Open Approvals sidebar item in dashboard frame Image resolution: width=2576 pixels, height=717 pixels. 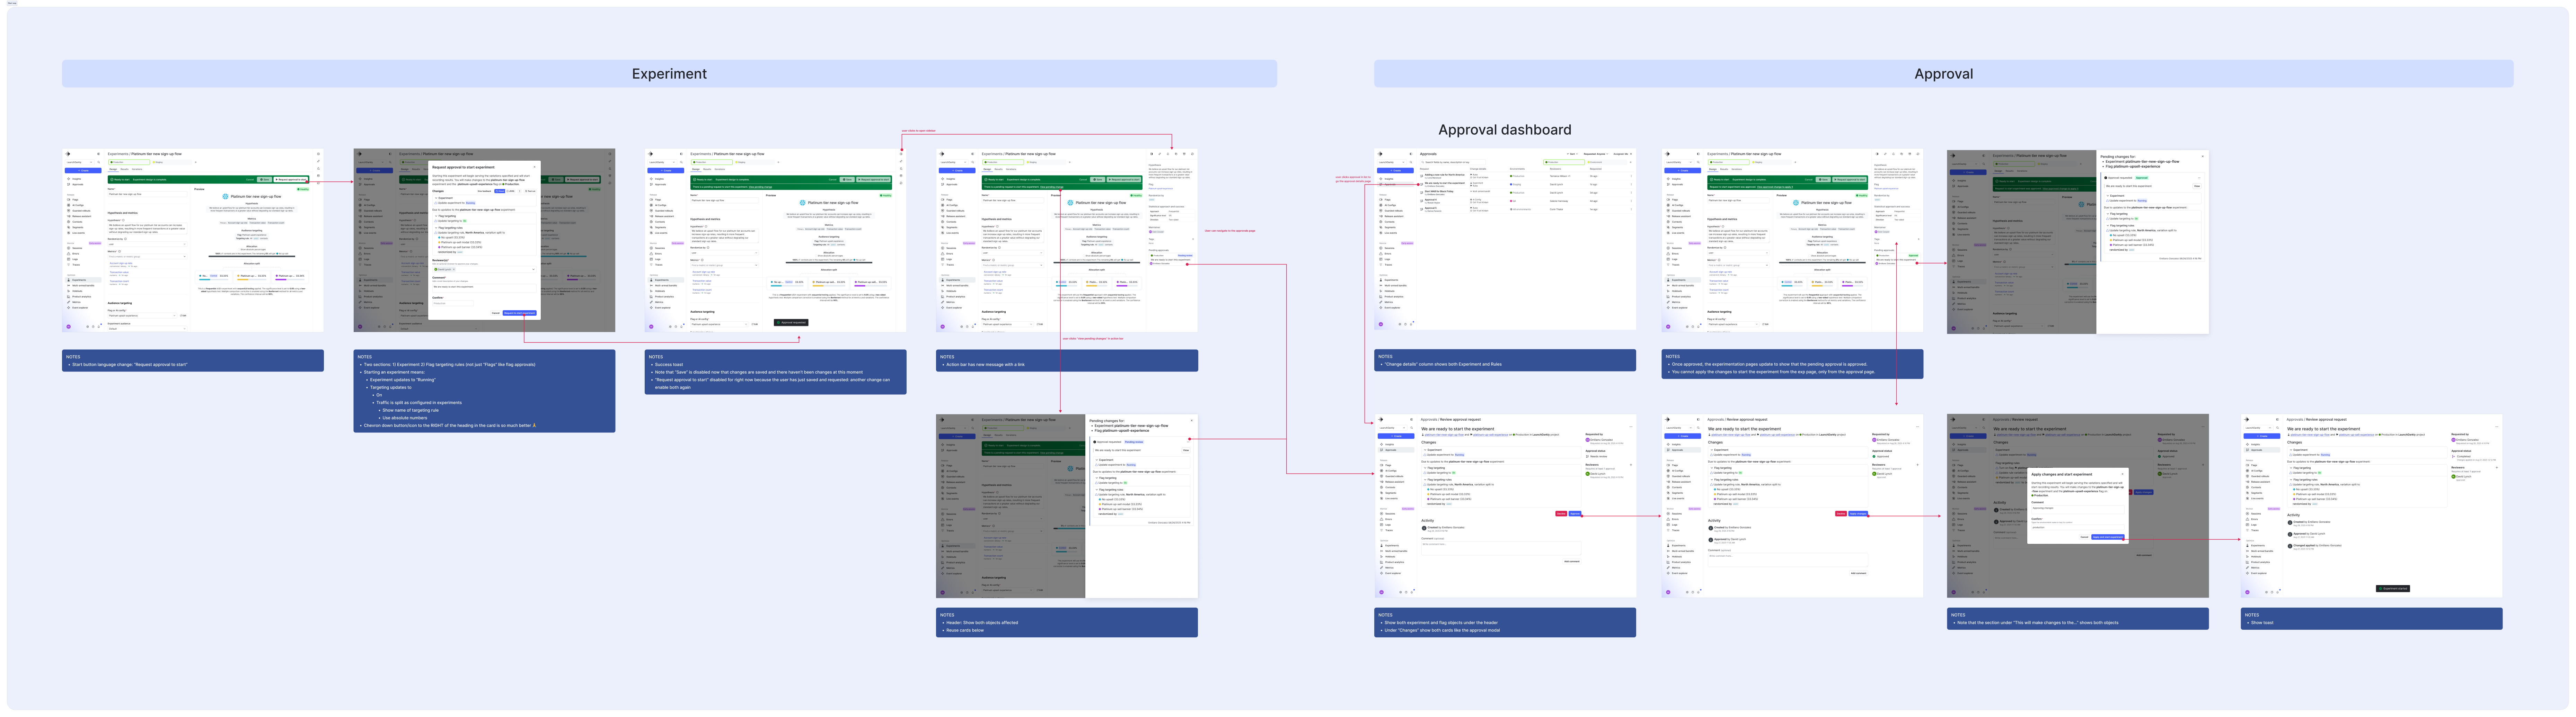(x=1395, y=185)
